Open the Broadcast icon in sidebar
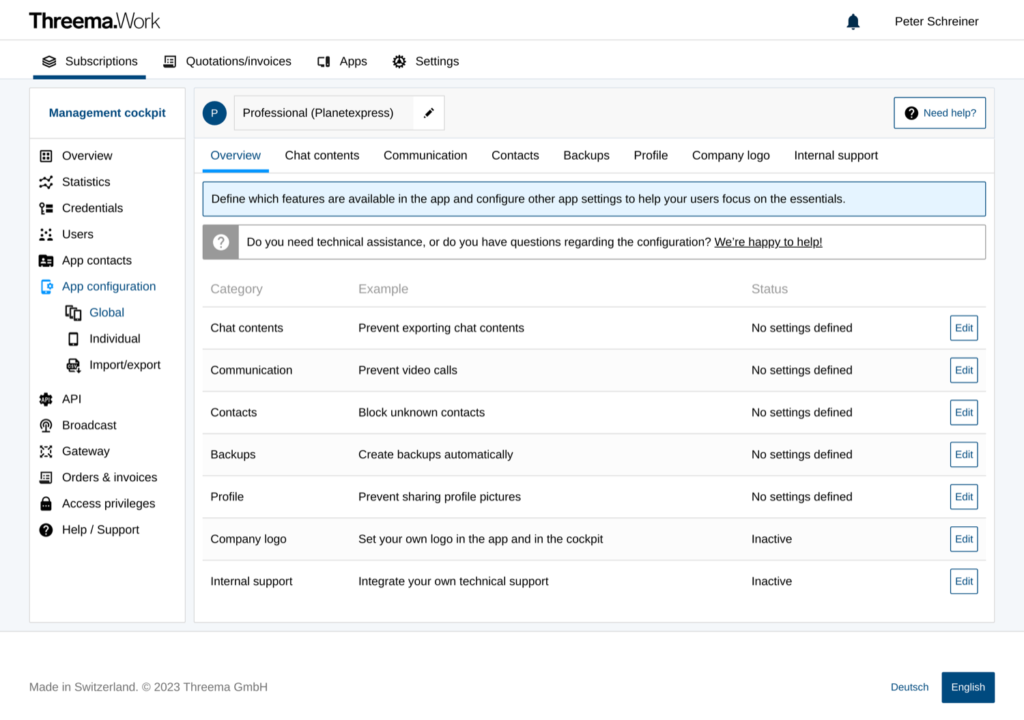This screenshot has width=1024, height=720. point(46,425)
